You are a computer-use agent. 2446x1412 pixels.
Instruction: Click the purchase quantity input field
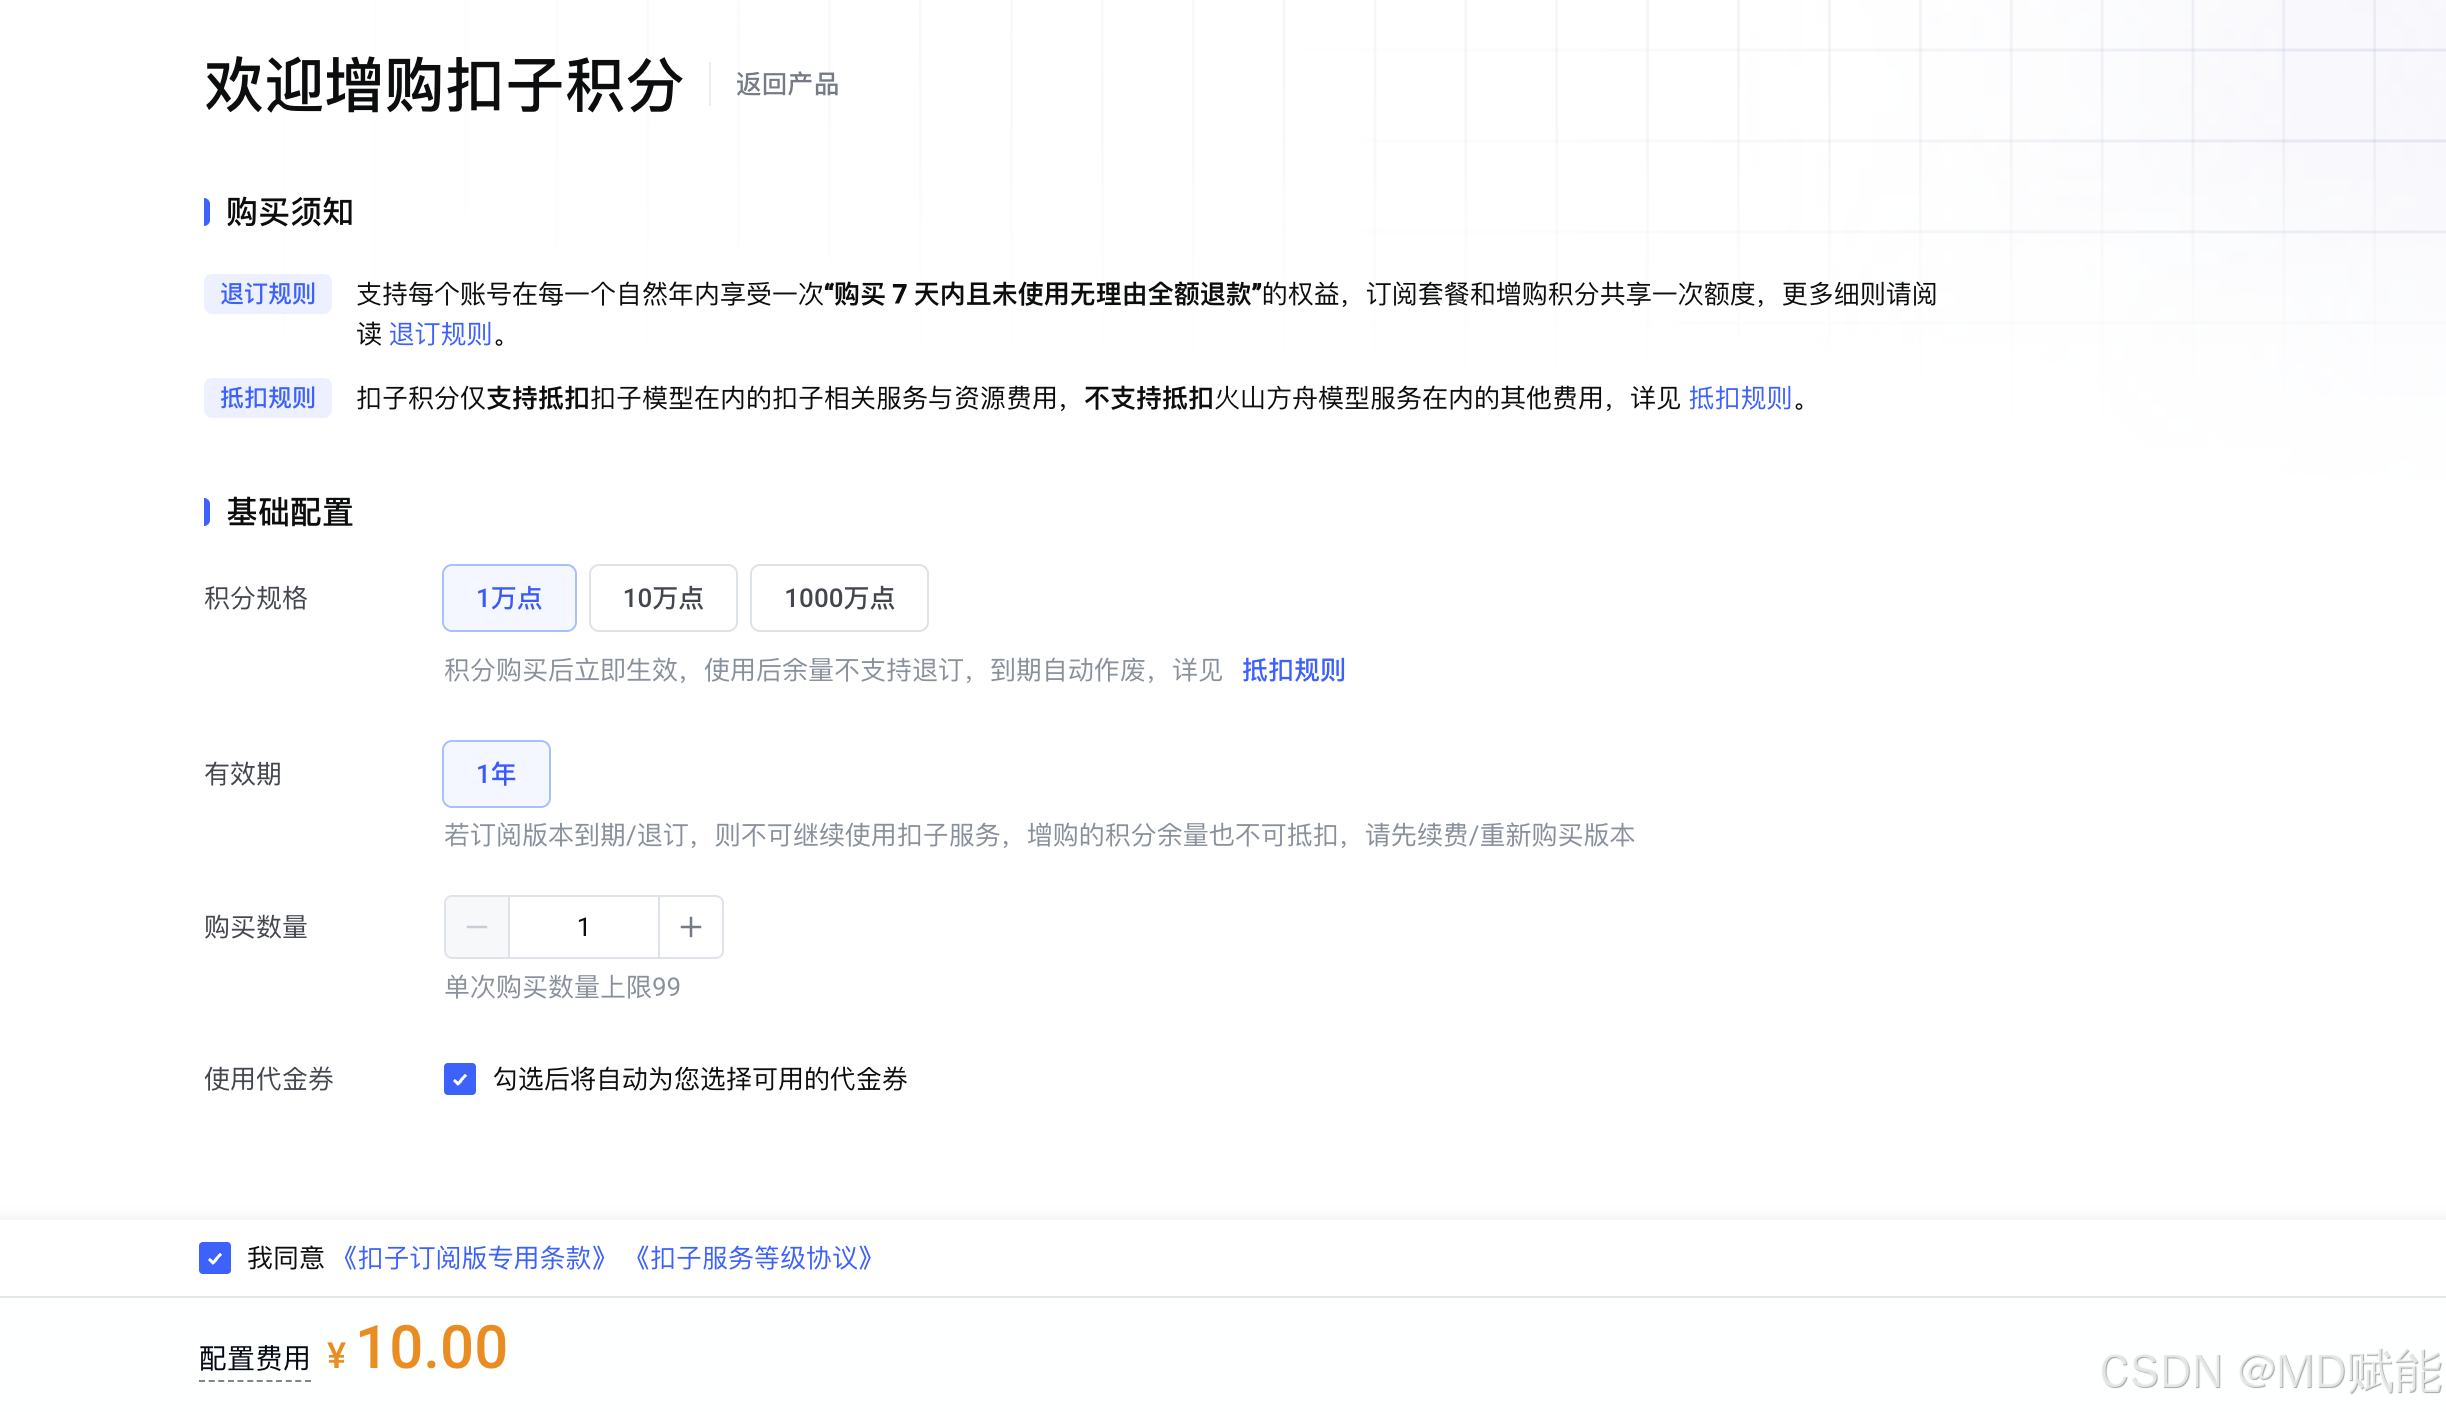pos(584,927)
